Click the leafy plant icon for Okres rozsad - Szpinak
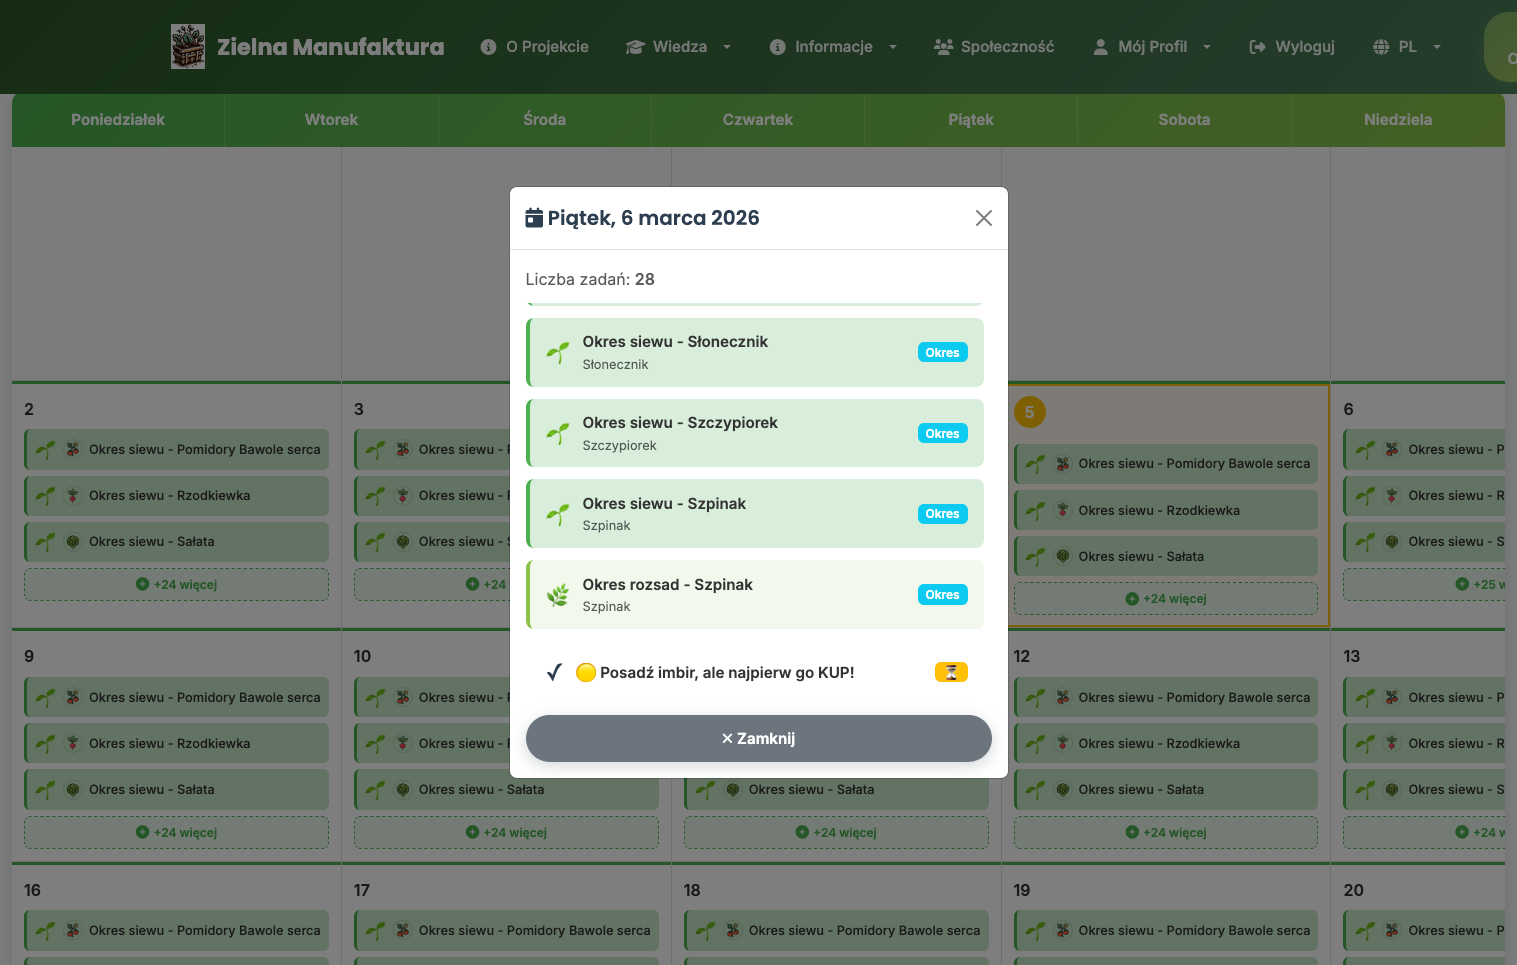 [x=558, y=595]
